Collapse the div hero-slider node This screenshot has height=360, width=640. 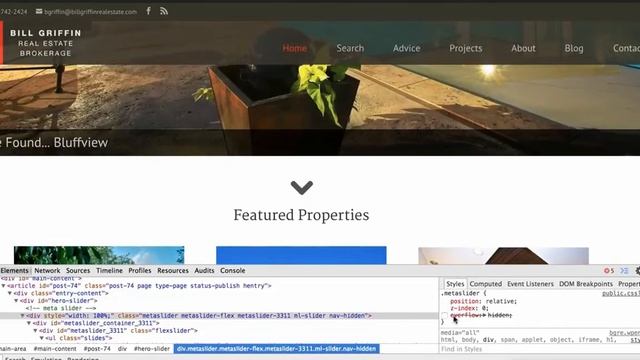tap(16, 301)
